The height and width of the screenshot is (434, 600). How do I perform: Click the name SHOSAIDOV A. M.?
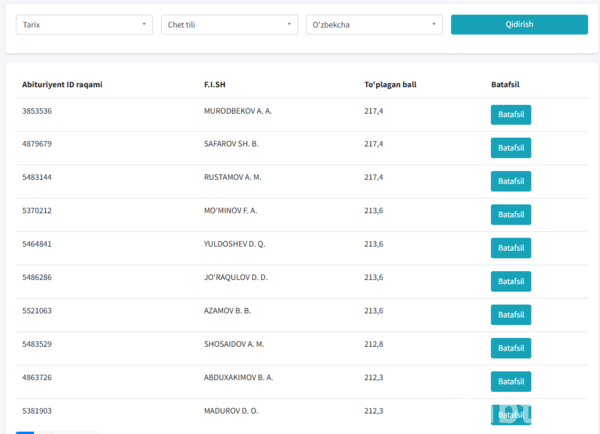click(x=234, y=344)
